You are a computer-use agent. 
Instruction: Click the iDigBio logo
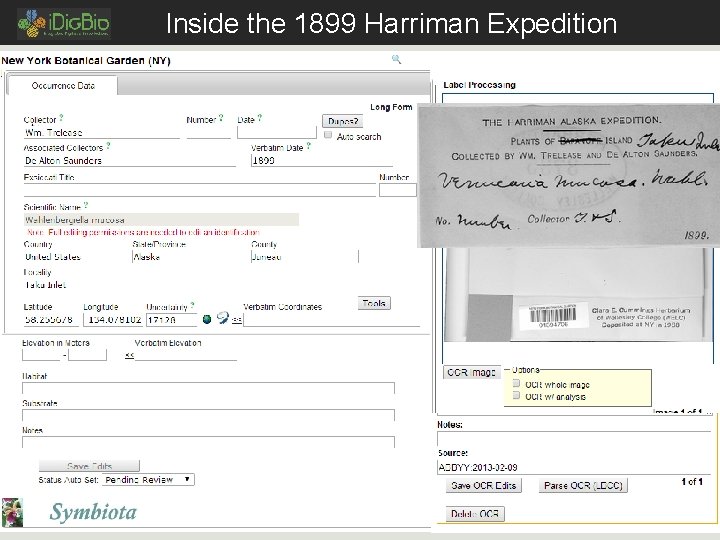[x=64, y=23]
